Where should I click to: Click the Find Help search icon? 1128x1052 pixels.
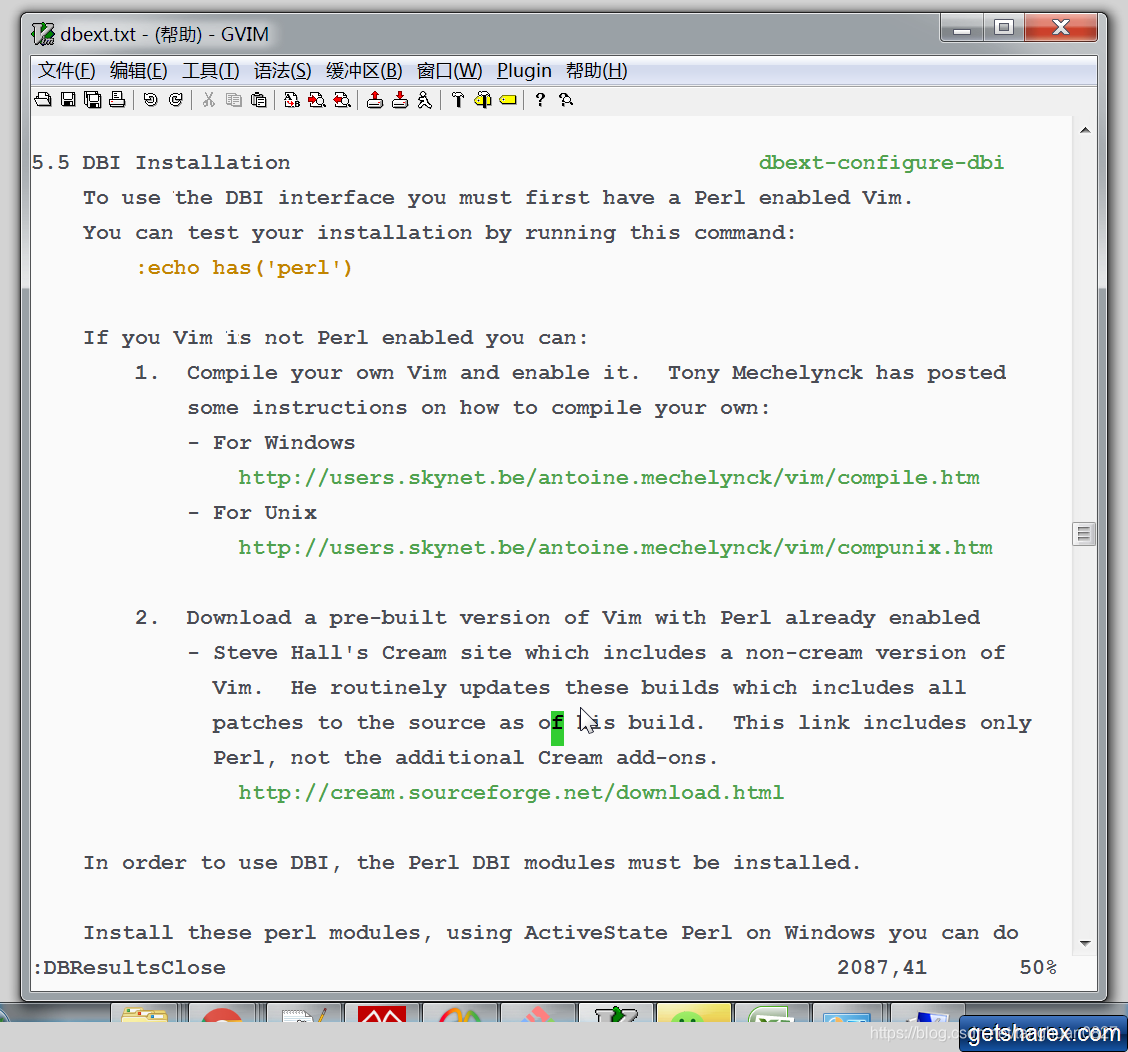point(566,100)
